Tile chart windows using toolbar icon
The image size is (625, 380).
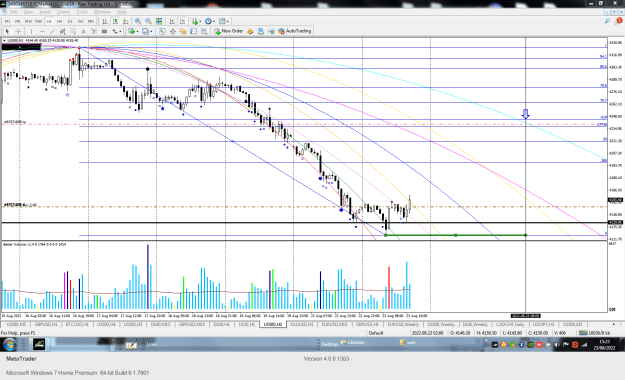pyautogui.click(x=159, y=21)
